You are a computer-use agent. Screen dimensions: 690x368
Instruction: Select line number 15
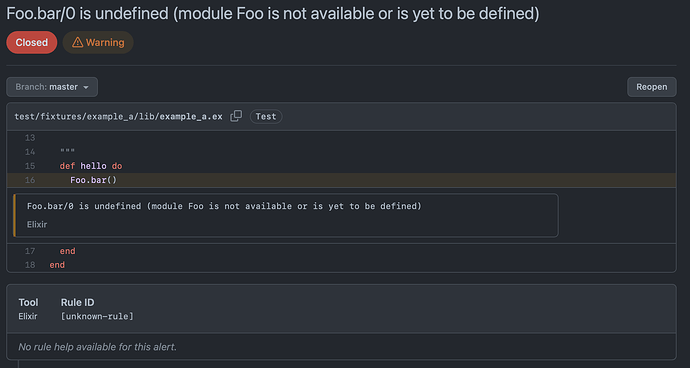pyautogui.click(x=30, y=166)
